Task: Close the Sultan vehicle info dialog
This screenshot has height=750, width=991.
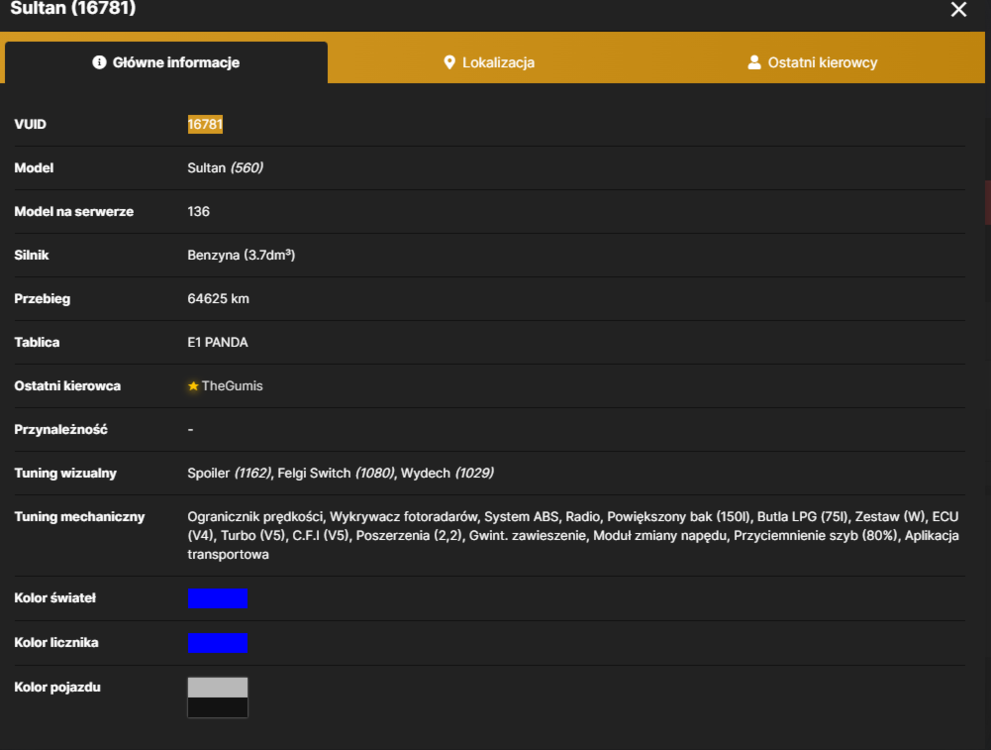Action: tap(958, 9)
